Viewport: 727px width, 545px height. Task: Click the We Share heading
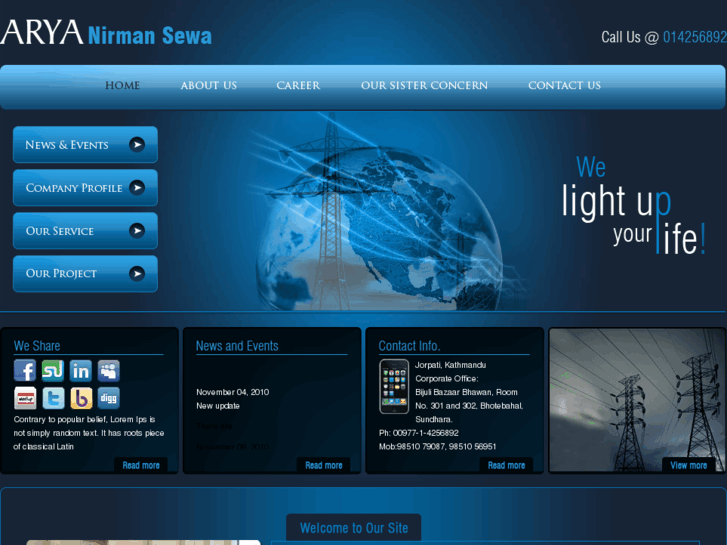tap(37, 346)
